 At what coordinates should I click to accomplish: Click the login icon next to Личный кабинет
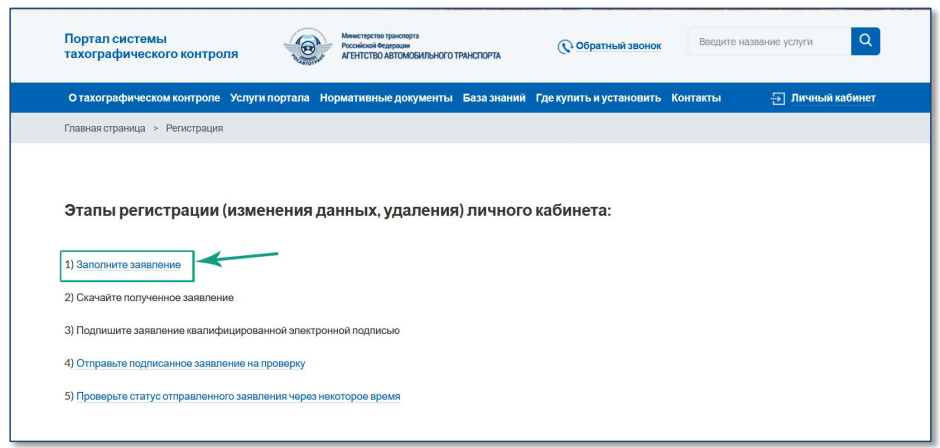point(778,98)
